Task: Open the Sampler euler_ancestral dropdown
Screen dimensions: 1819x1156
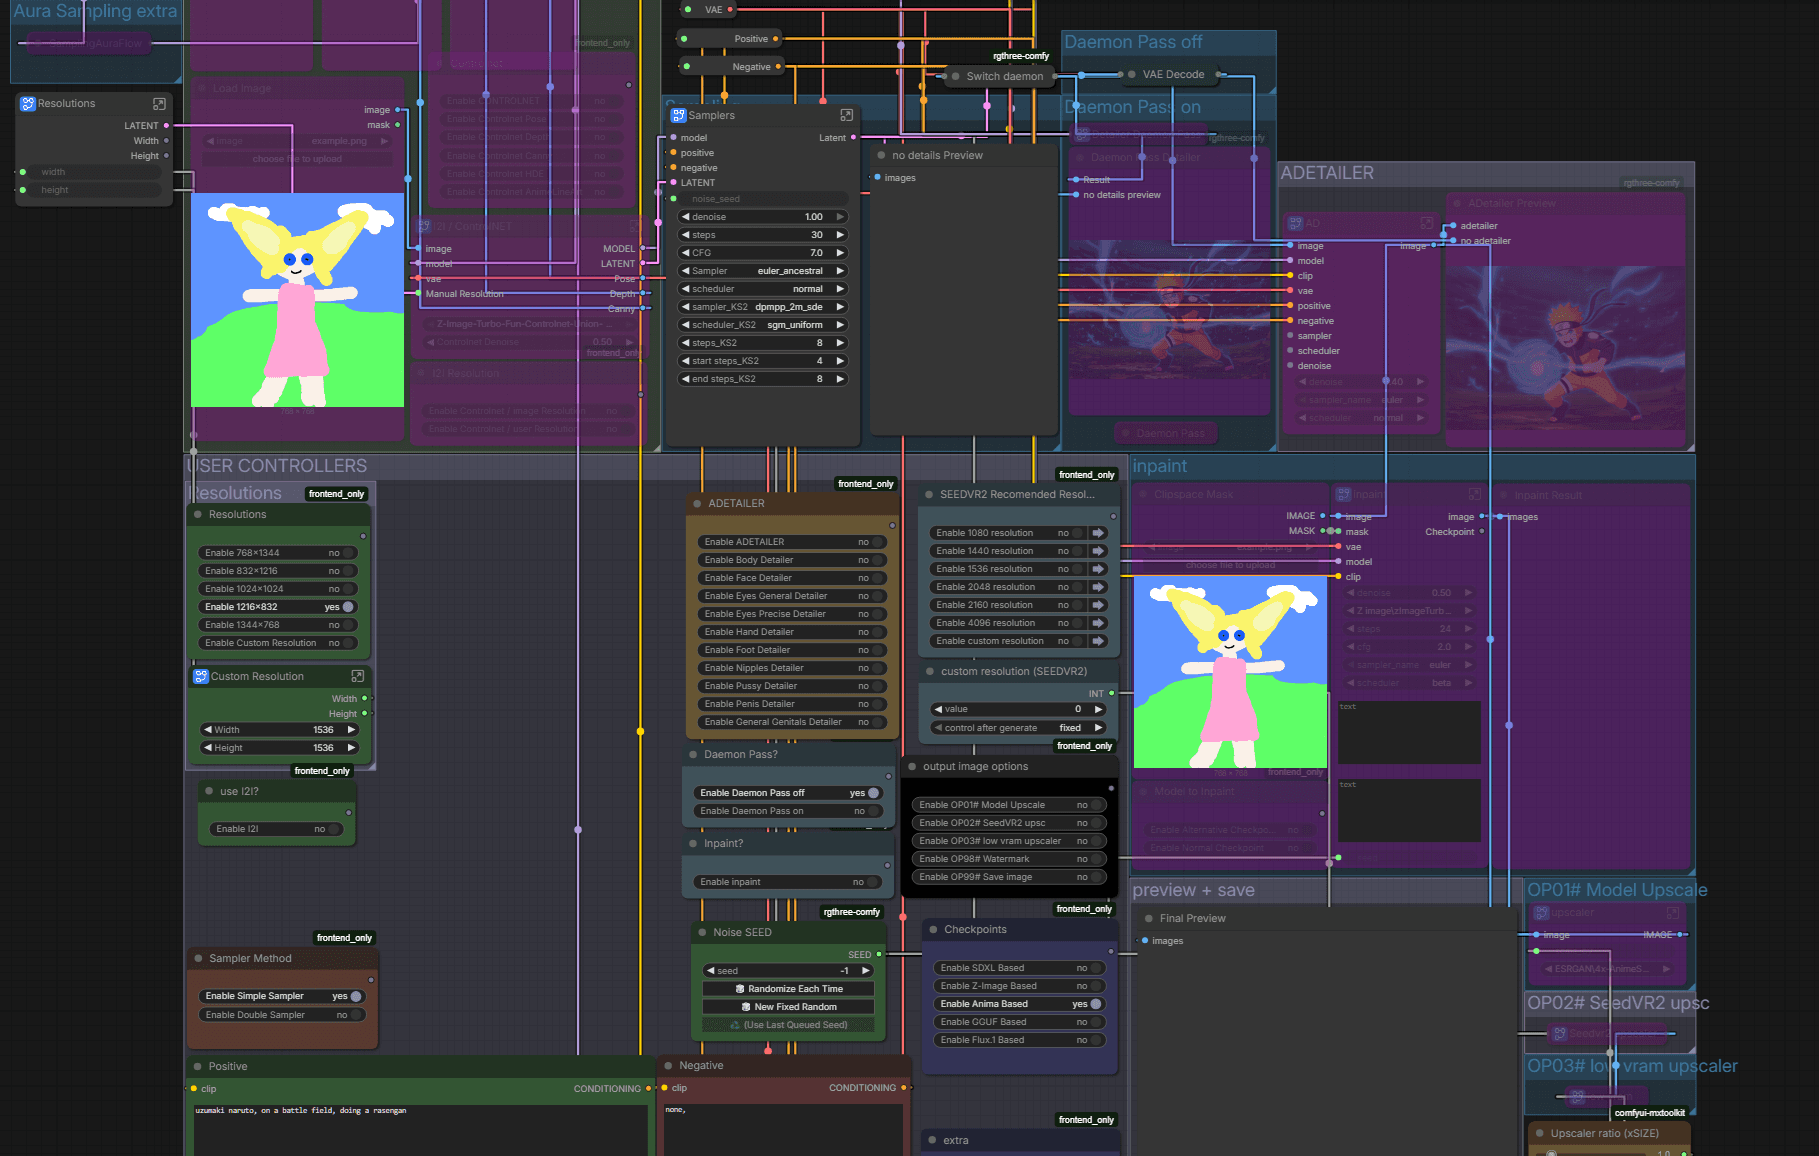Action: (763, 271)
